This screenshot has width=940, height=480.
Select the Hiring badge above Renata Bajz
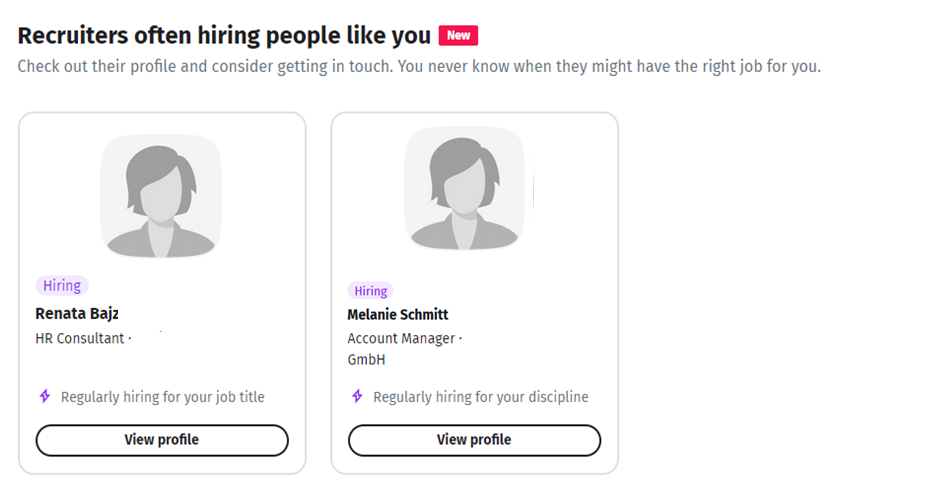[62, 286]
